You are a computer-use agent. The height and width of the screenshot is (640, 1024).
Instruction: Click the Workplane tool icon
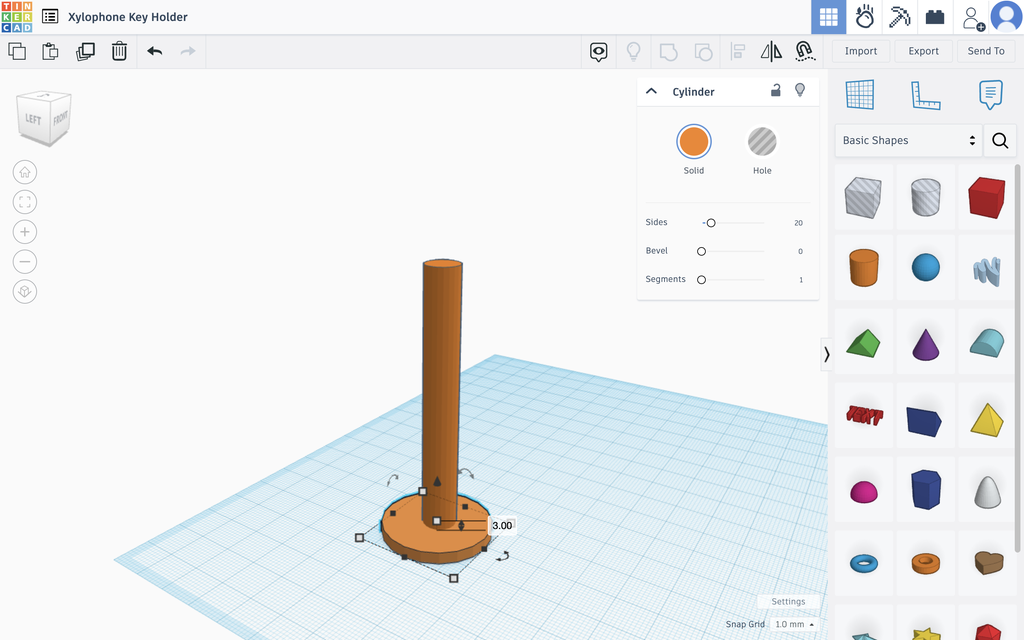click(x=860, y=95)
